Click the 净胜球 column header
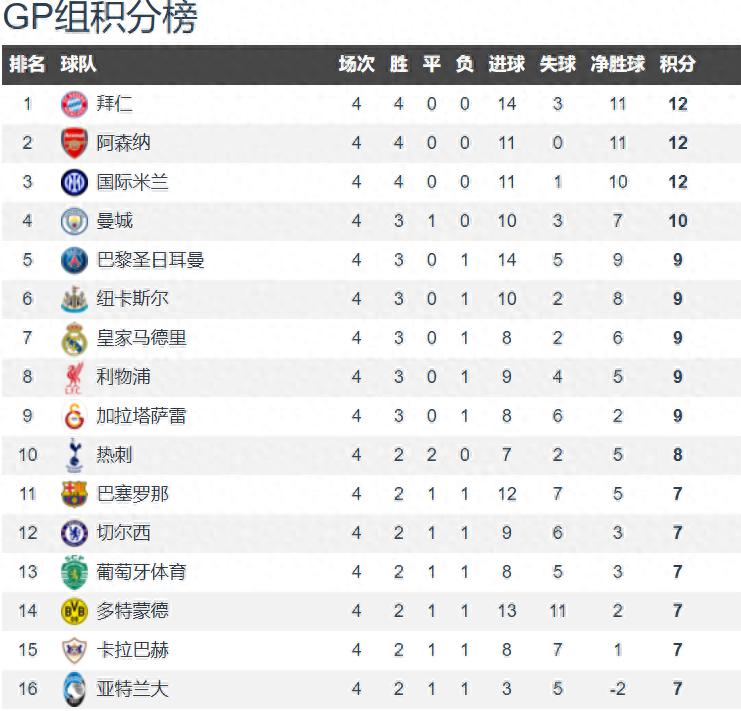Screen dimensions: 741x711 coord(617,64)
